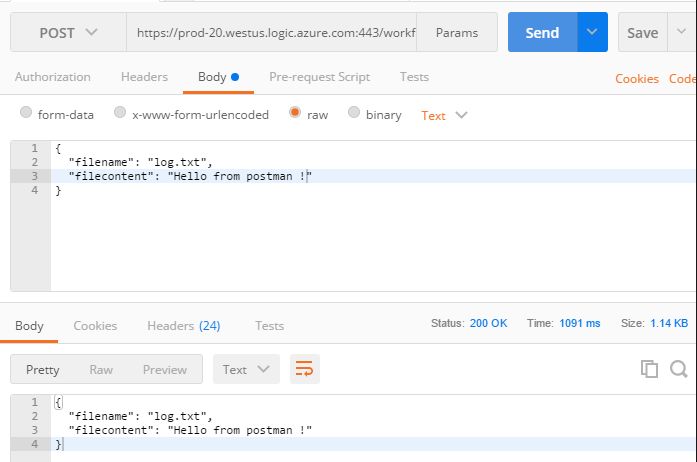Open the Pre-request Script tab

[319, 77]
